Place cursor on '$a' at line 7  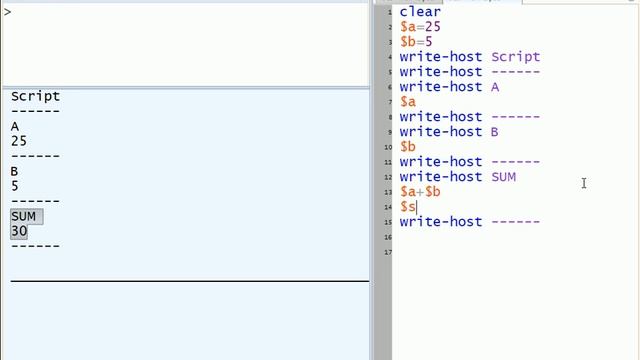[408, 102]
